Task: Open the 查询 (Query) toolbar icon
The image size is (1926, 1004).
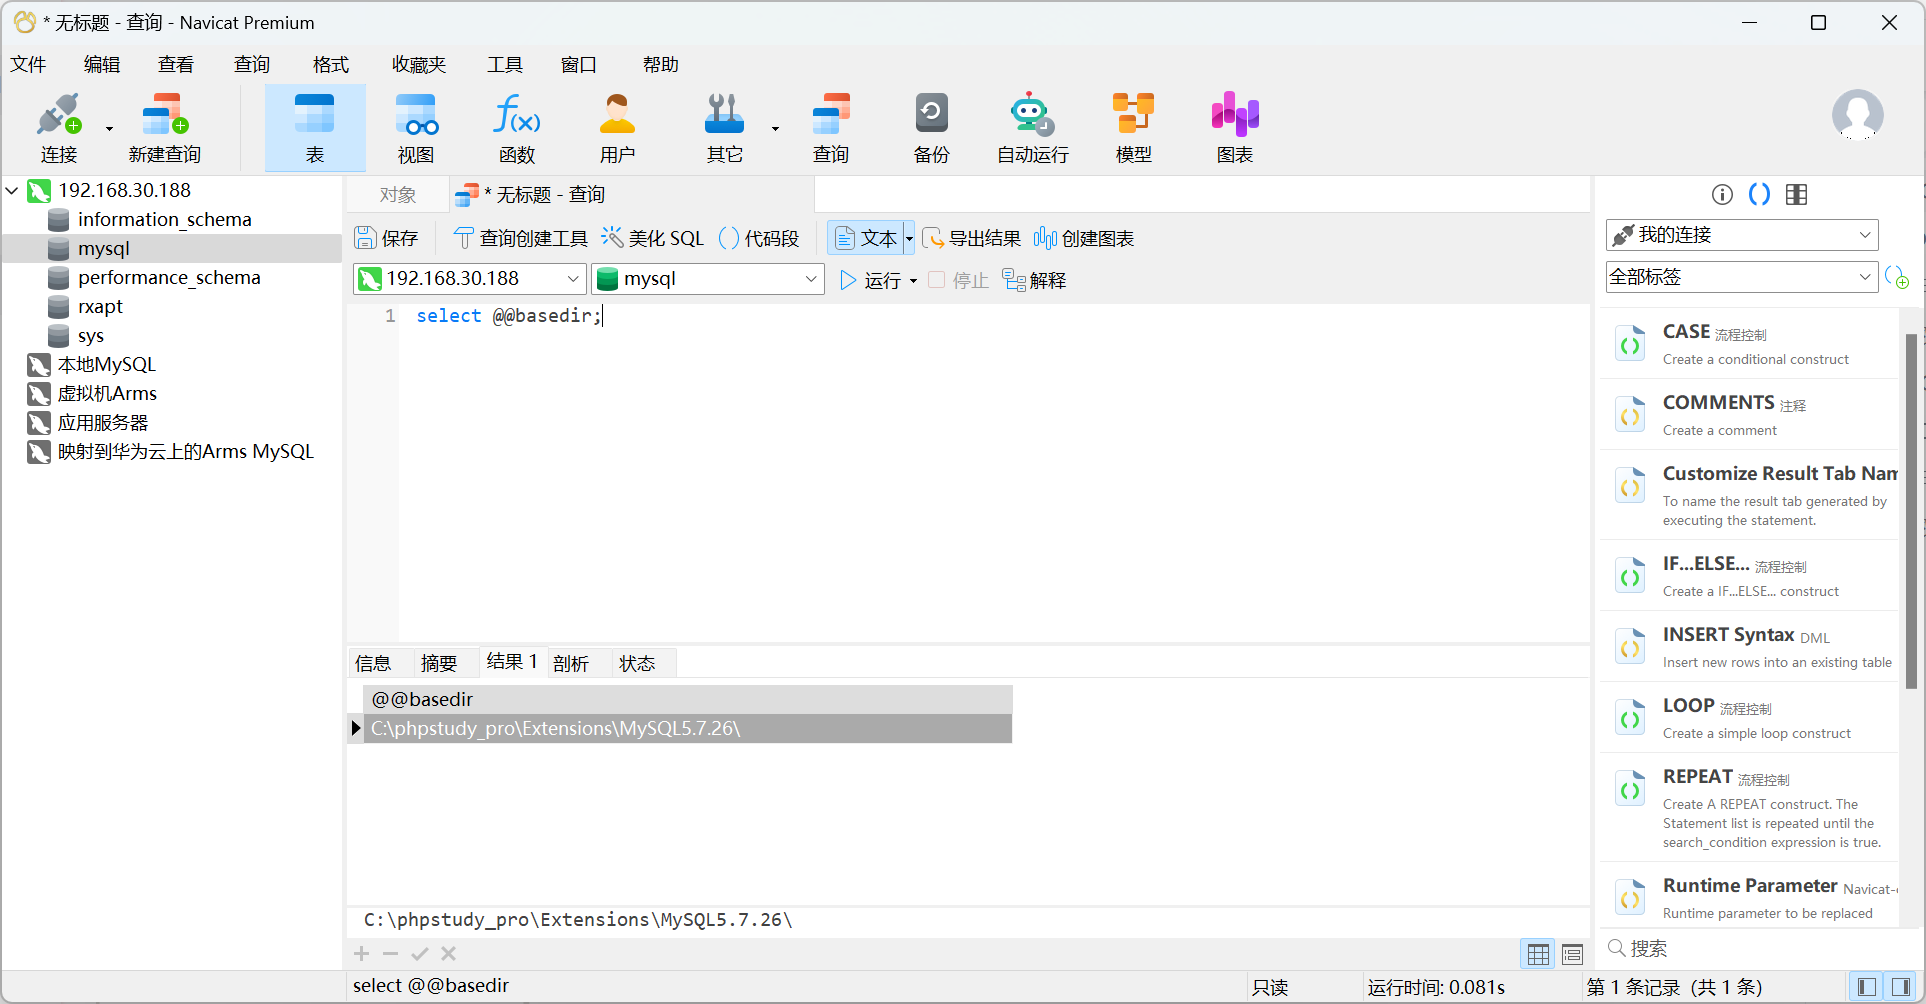Action: click(x=831, y=127)
